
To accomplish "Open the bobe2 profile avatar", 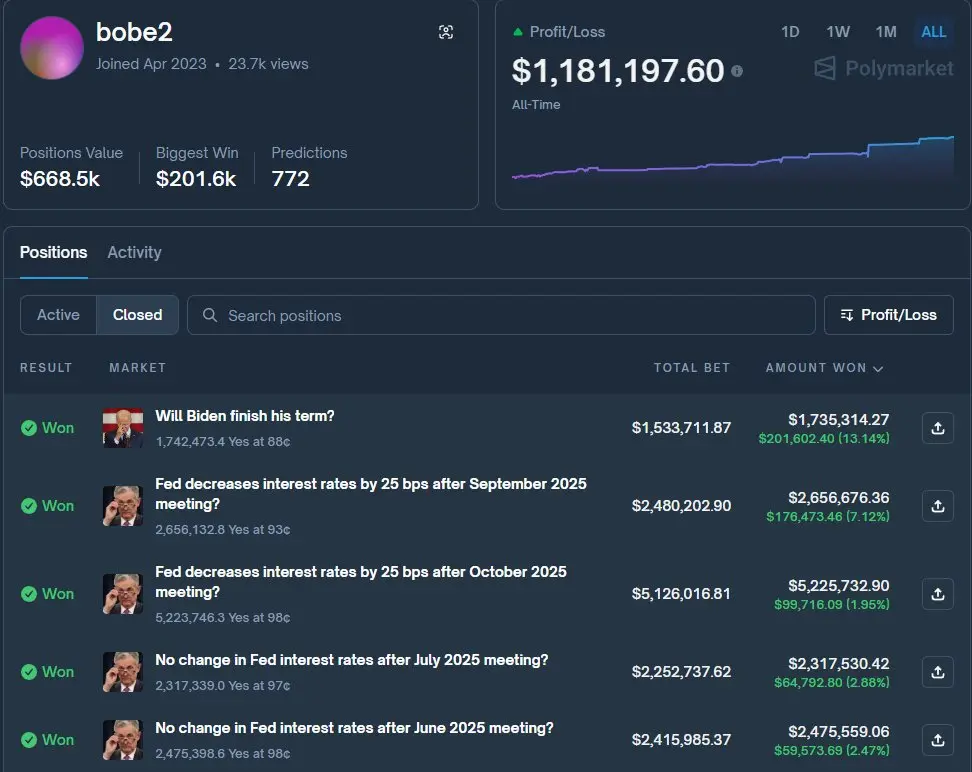I will pyautogui.click(x=52, y=48).
